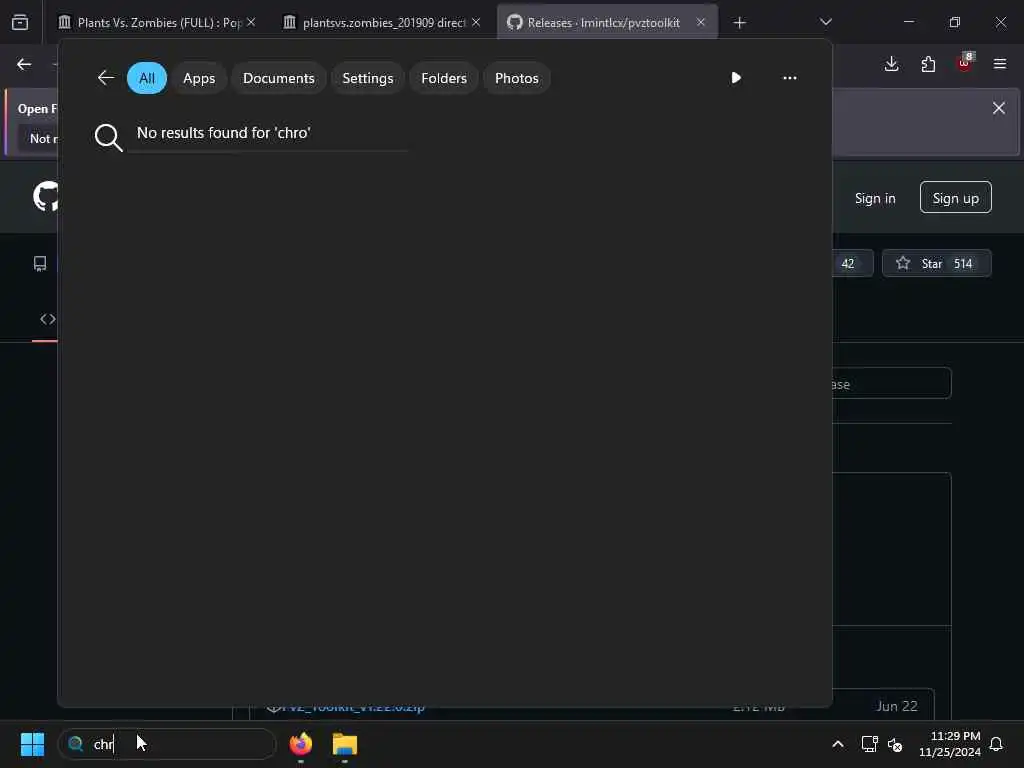Open the list all tabs dropdown

[x=826, y=22]
